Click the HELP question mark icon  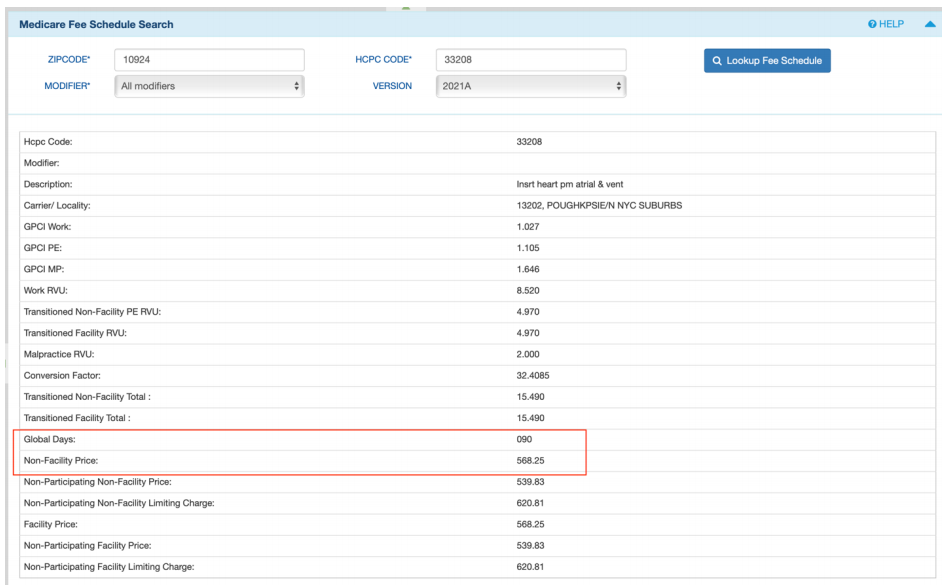[x=873, y=24]
